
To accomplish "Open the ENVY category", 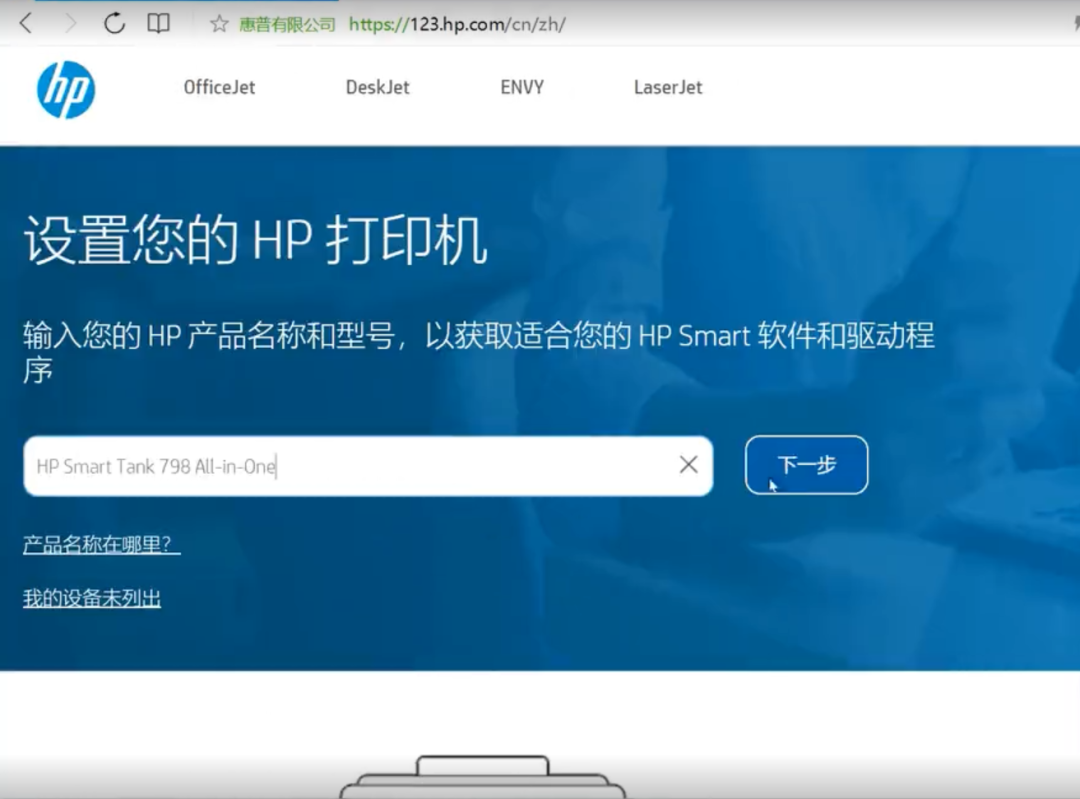I will click(521, 87).
